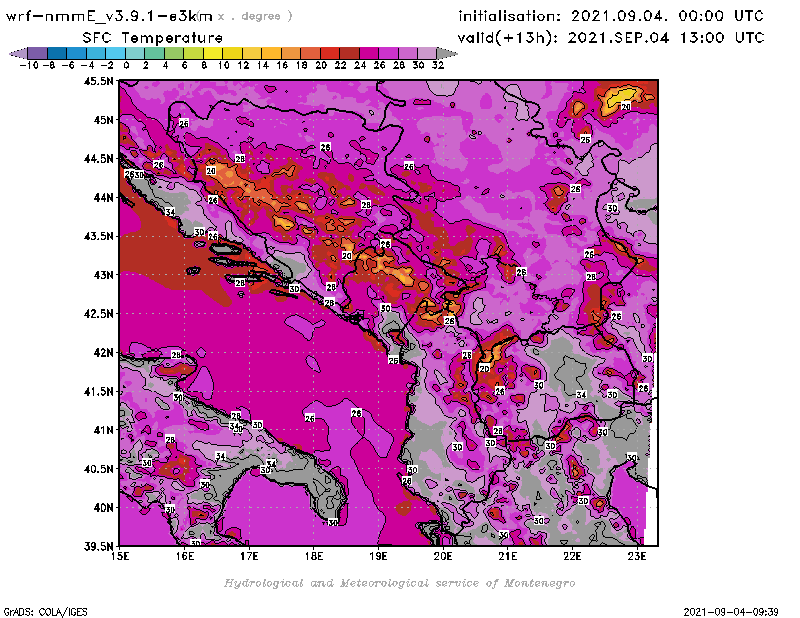Click the '18E' longitude axis label
800x618 pixels.
click(314, 556)
